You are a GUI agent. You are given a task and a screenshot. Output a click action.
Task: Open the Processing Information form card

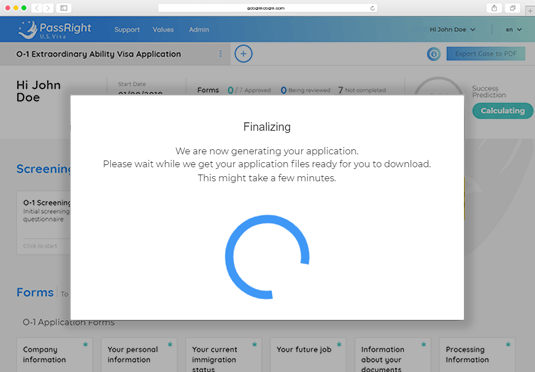point(477,355)
